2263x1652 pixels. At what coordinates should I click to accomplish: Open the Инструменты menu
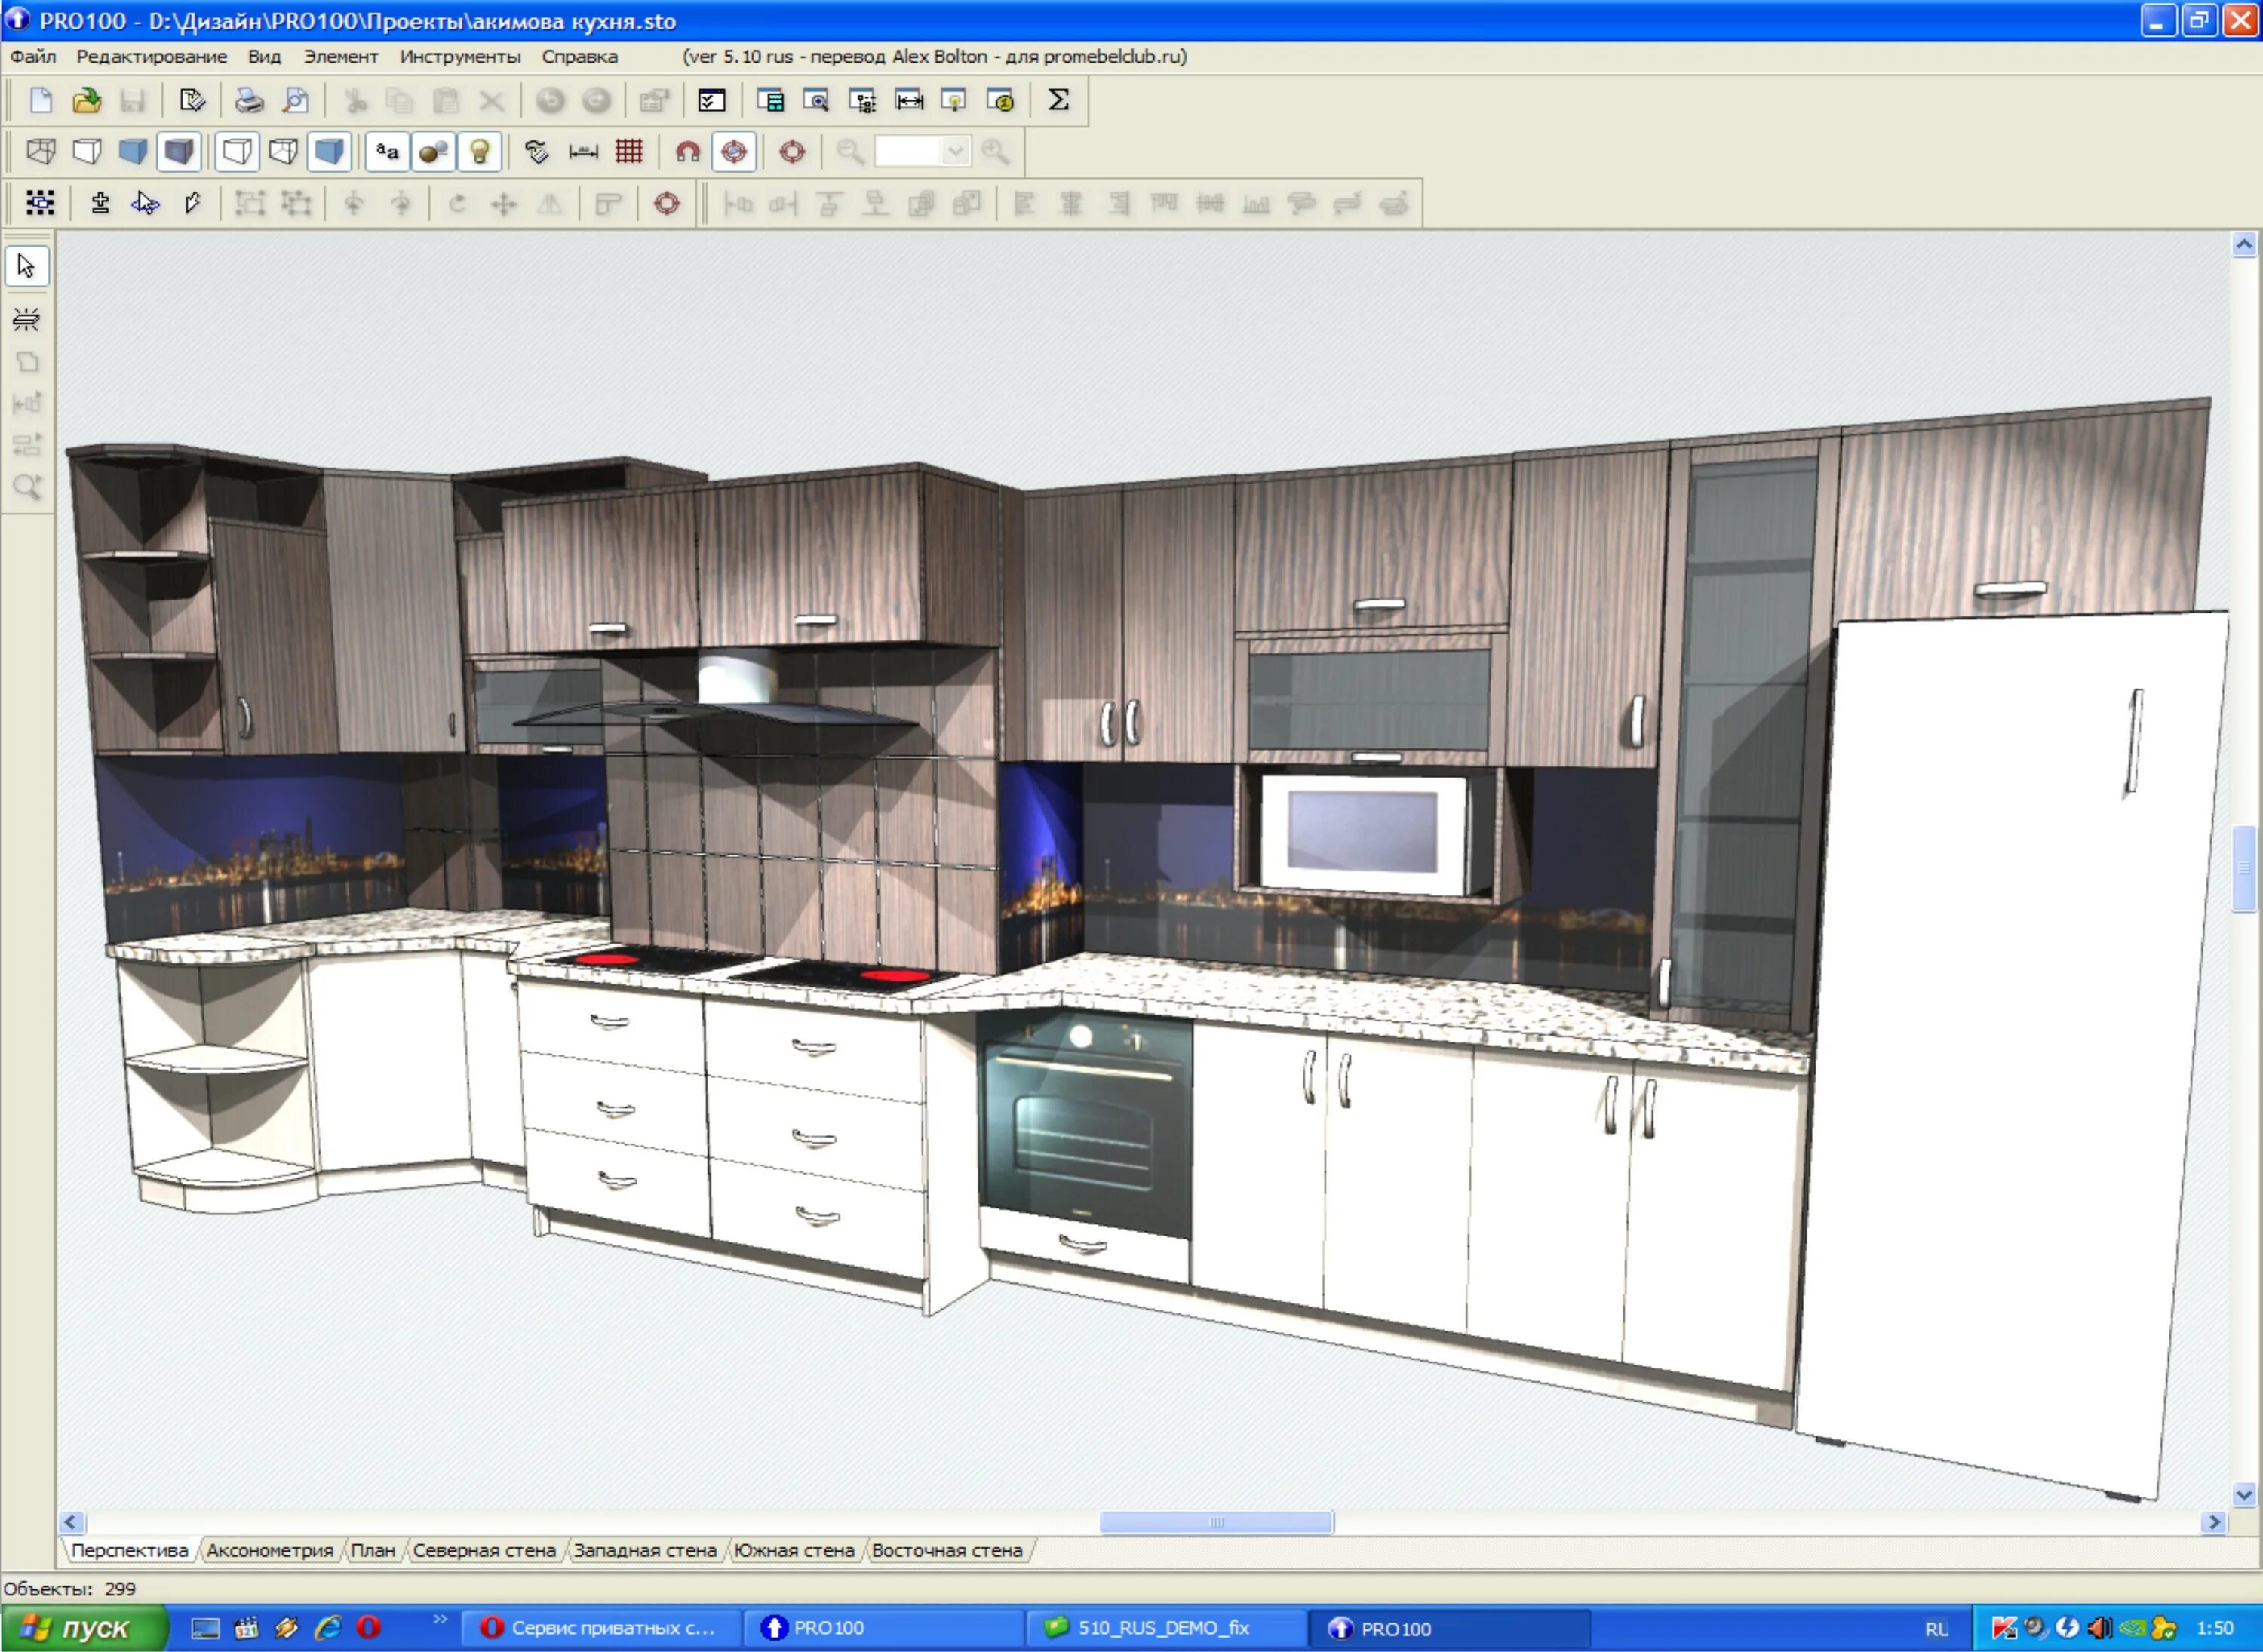point(460,57)
